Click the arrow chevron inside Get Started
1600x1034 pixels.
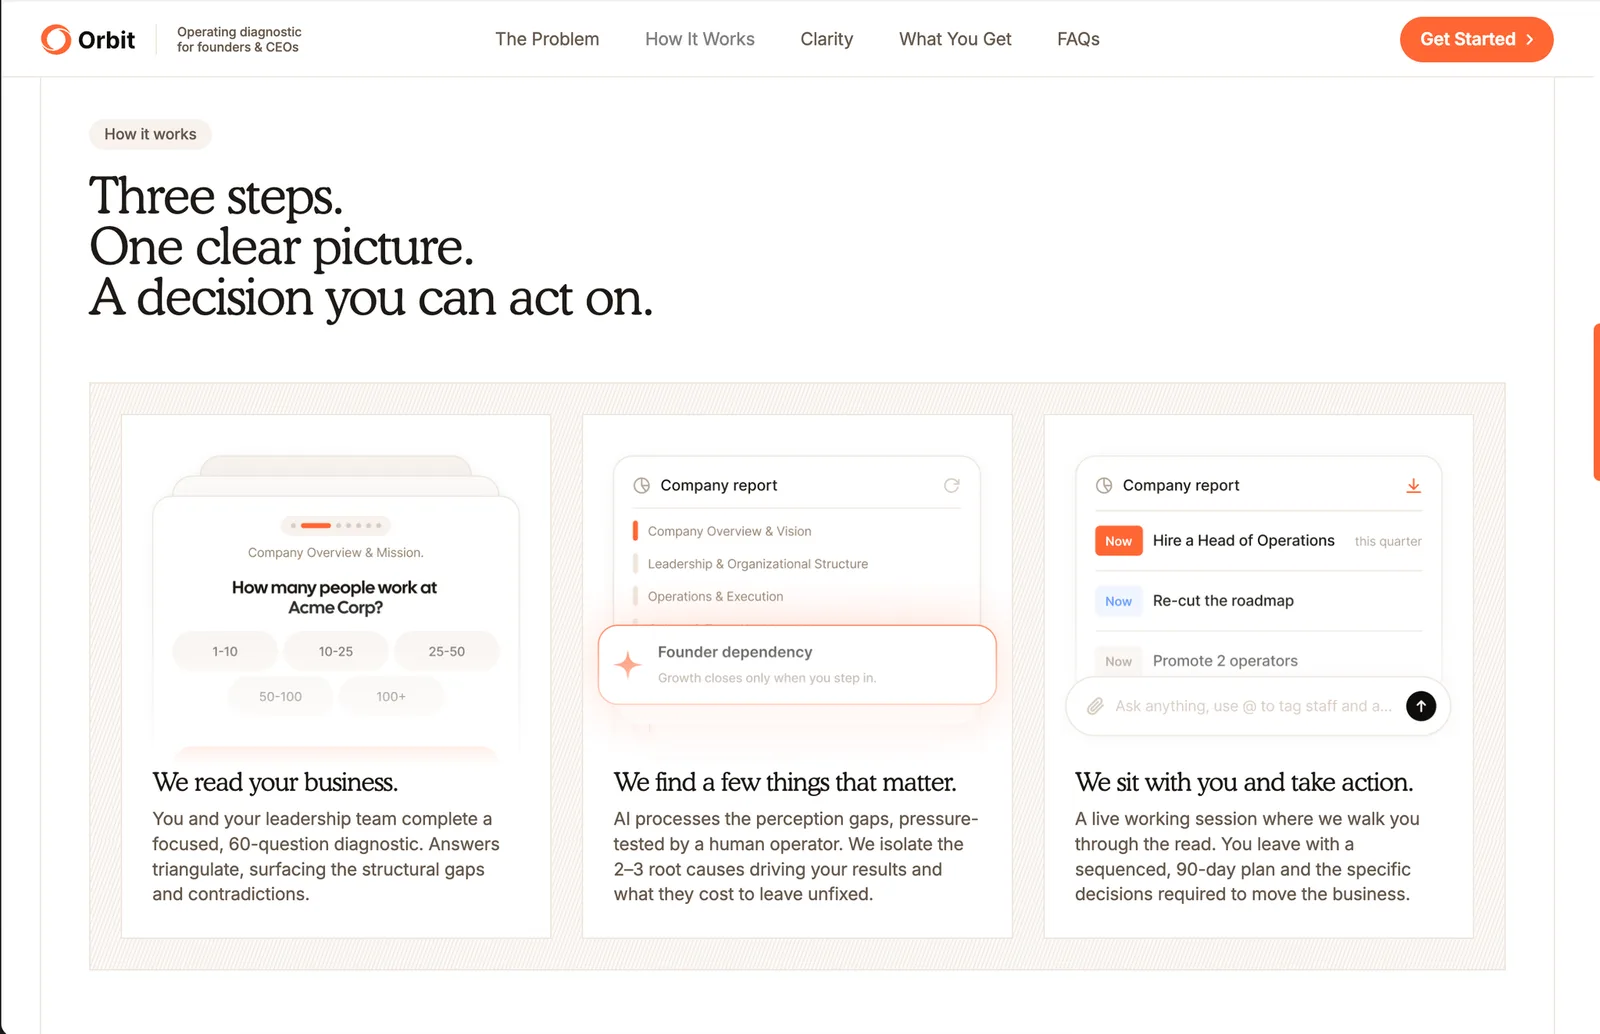coord(1530,39)
